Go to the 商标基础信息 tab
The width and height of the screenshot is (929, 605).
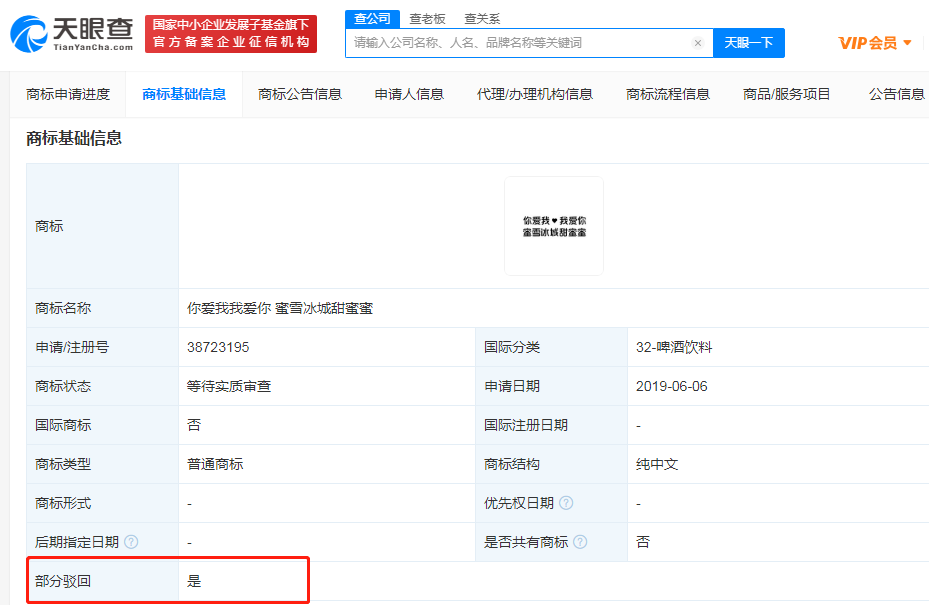[184, 94]
